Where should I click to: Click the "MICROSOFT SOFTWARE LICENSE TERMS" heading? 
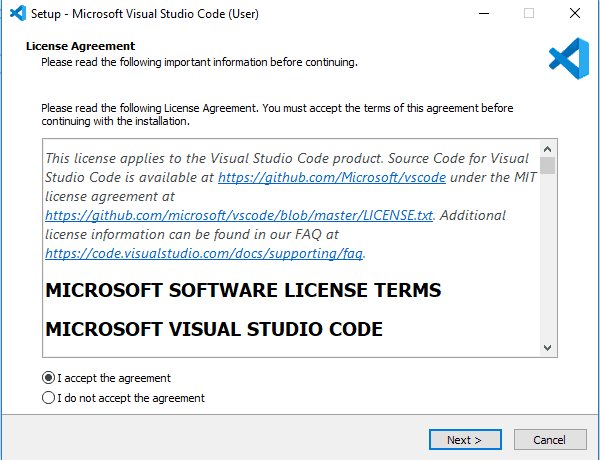(x=243, y=291)
